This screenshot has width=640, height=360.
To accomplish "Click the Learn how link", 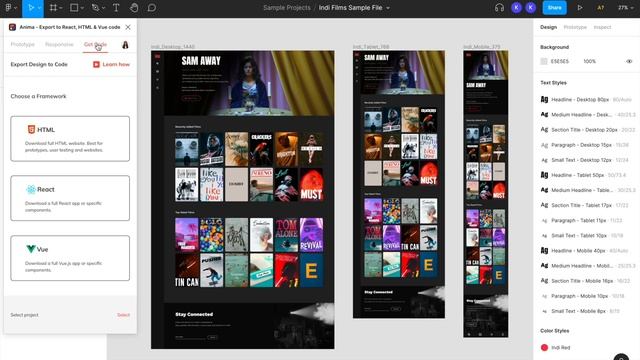I will [116, 64].
